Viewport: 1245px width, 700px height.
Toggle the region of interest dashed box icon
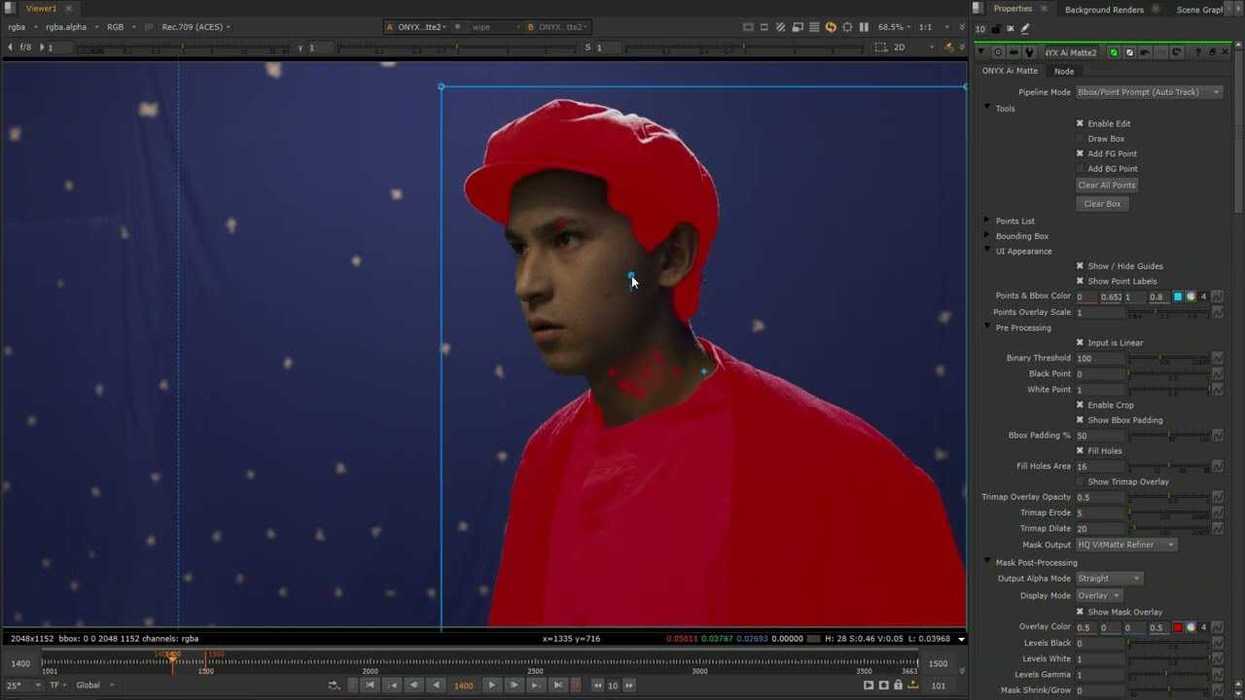[x=880, y=47]
